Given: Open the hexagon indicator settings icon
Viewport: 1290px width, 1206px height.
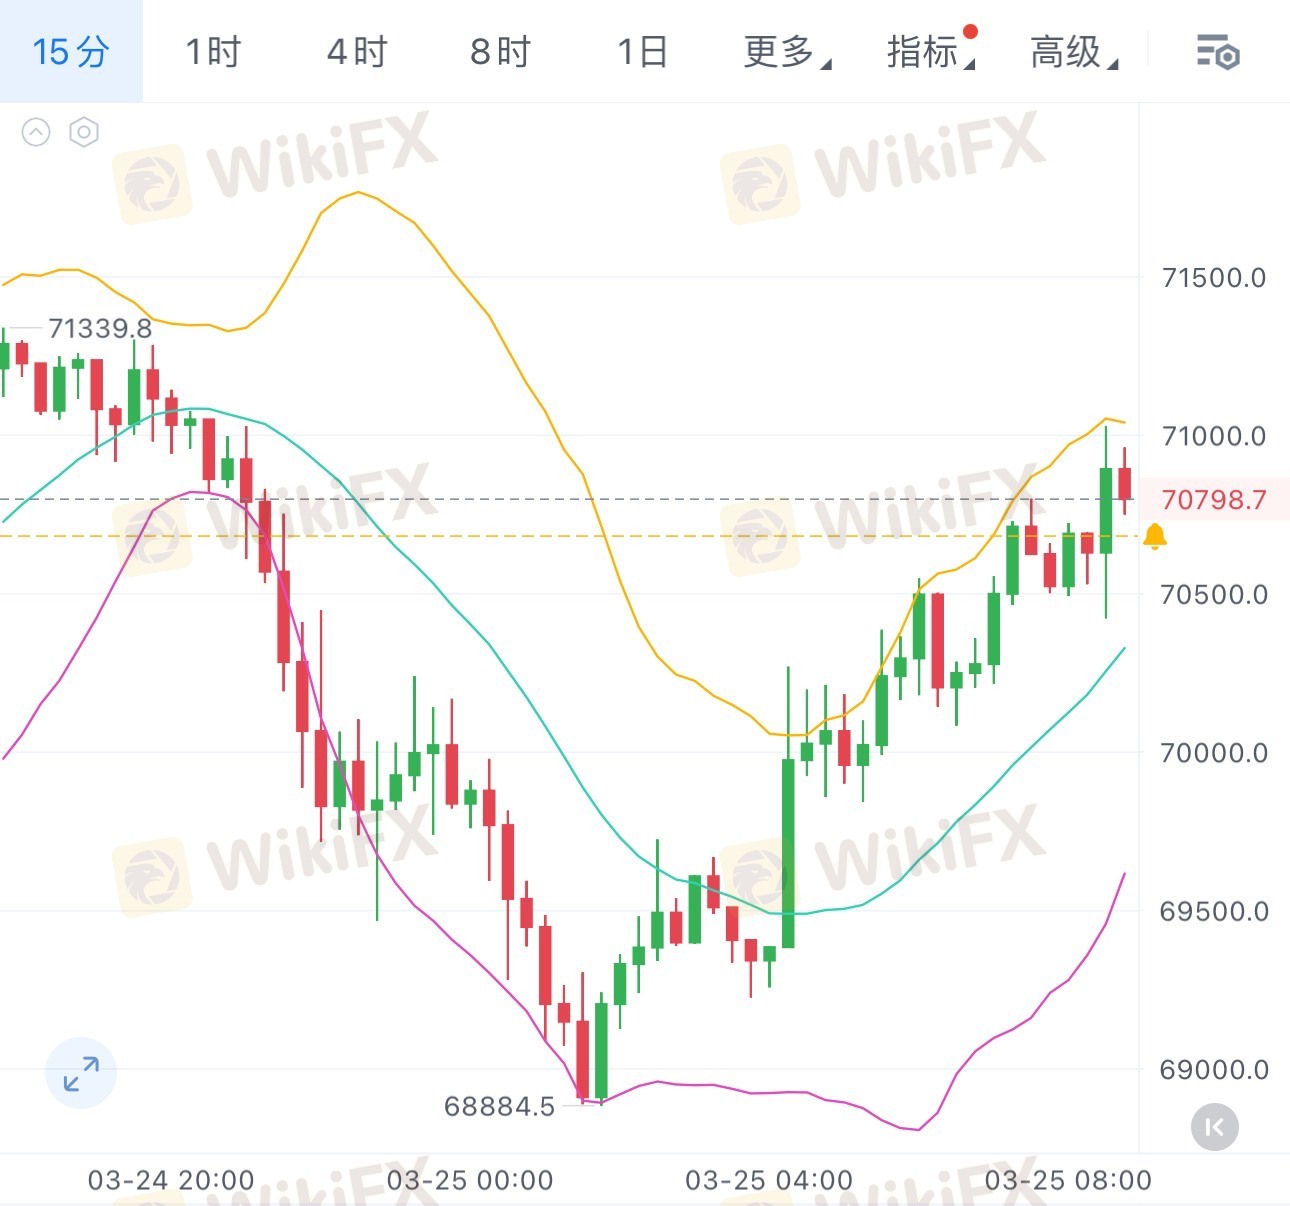Looking at the screenshot, I should [84, 132].
